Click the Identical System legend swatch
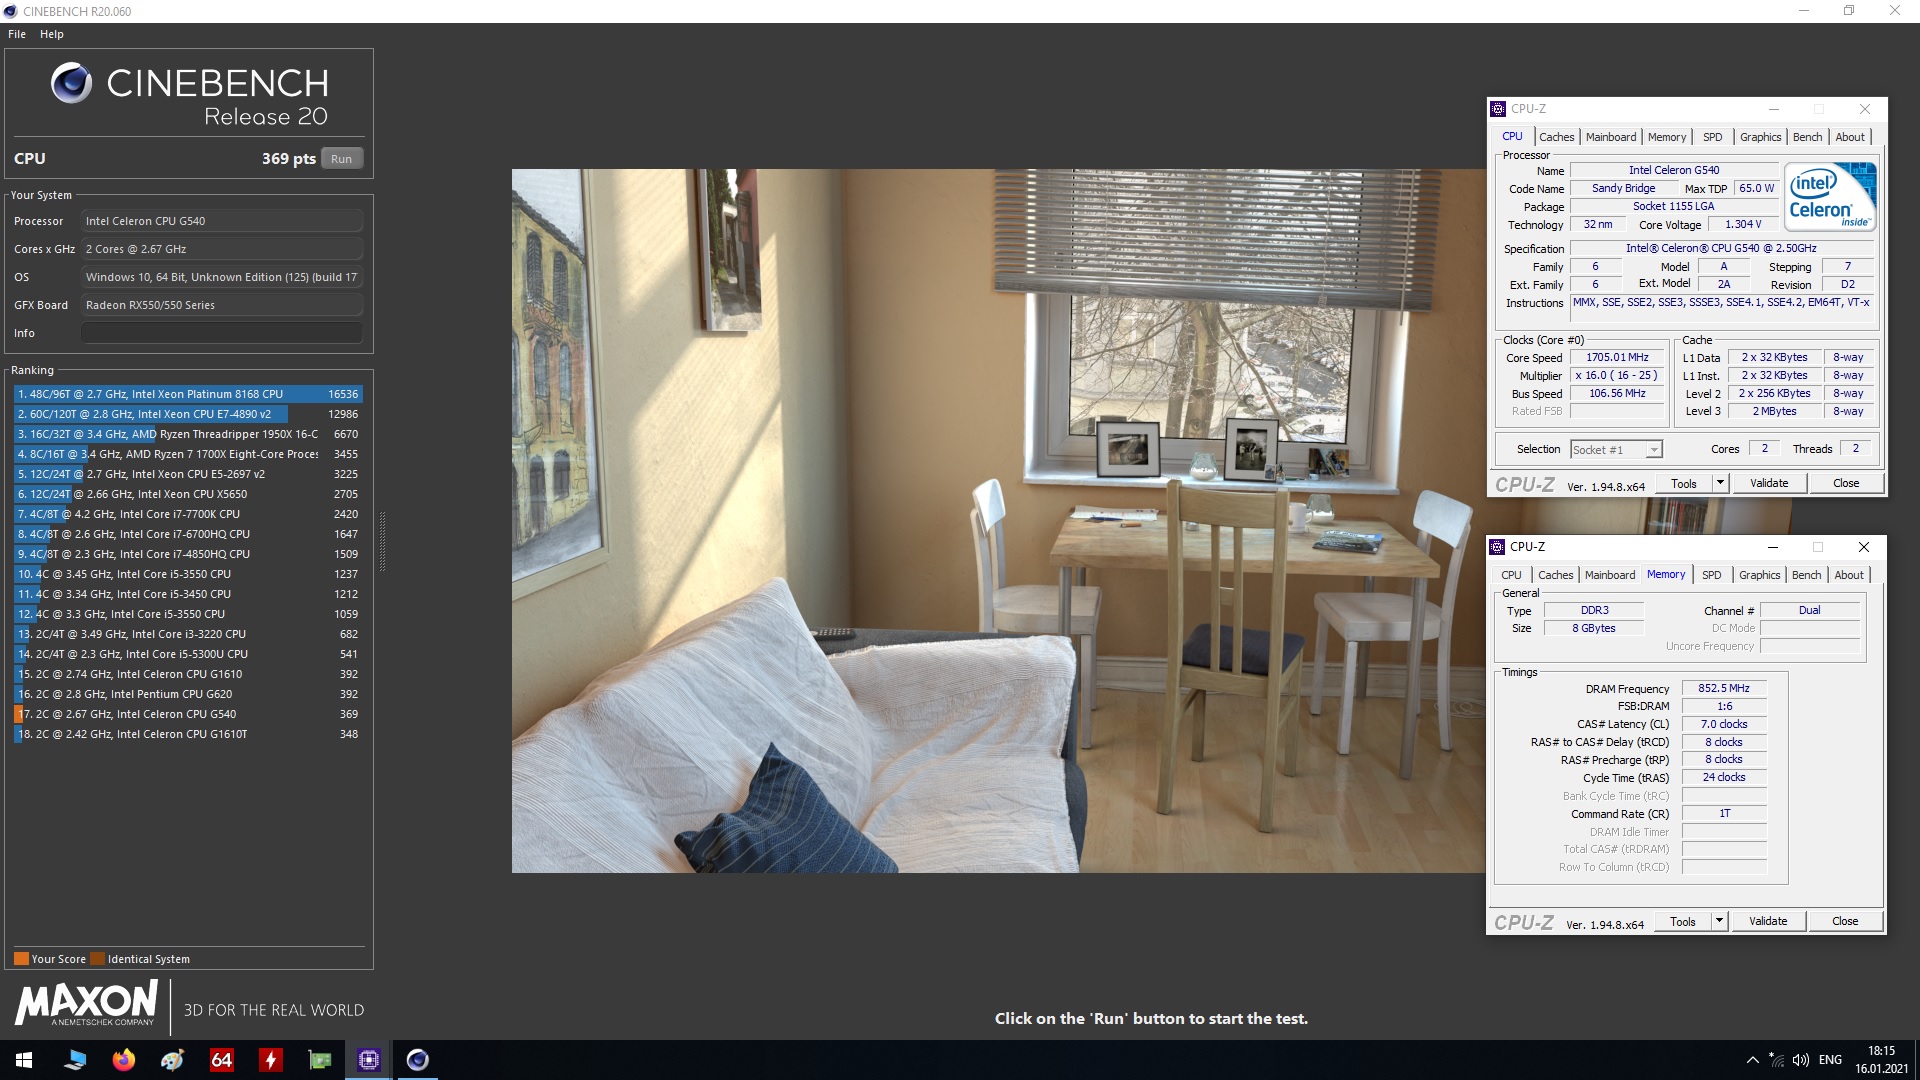The image size is (1920, 1080). [97, 959]
